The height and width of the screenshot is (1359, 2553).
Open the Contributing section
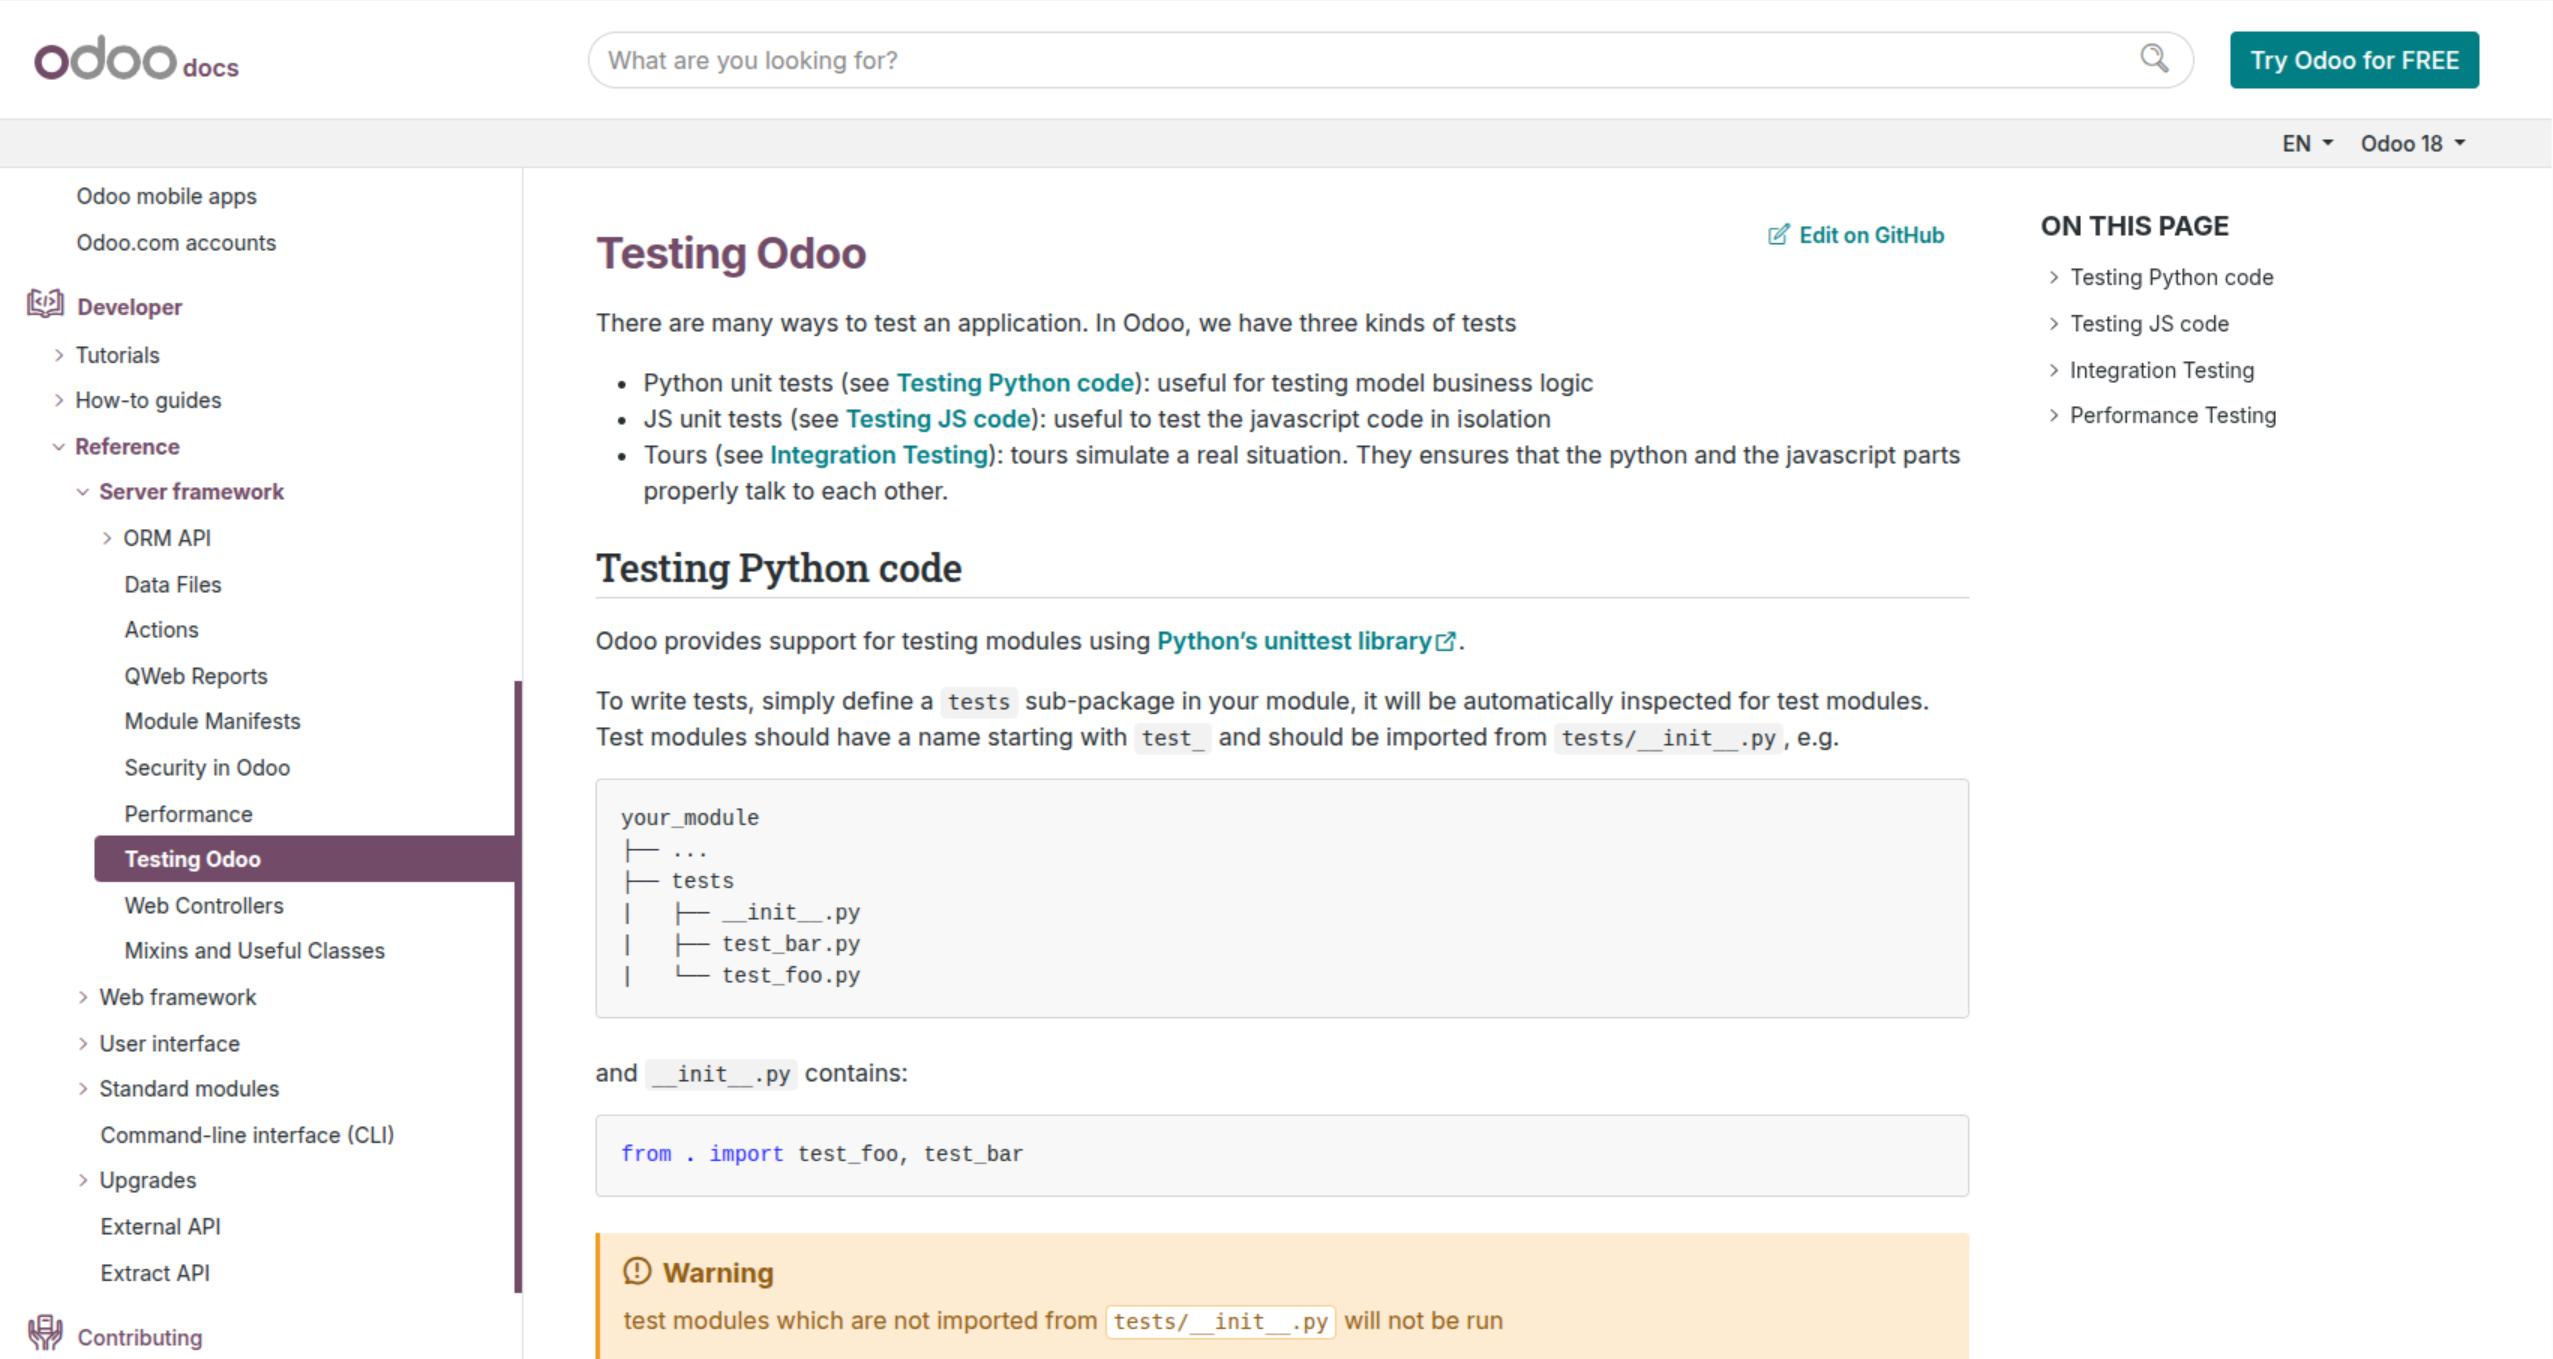click(x=140, y=1337)
